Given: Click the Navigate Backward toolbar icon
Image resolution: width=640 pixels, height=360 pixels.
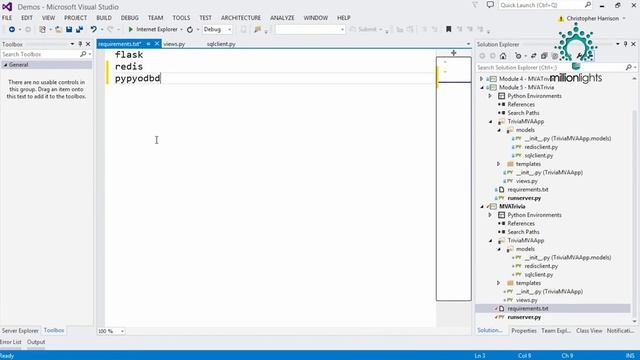Looking at the screenshot, I should (11, 29).
